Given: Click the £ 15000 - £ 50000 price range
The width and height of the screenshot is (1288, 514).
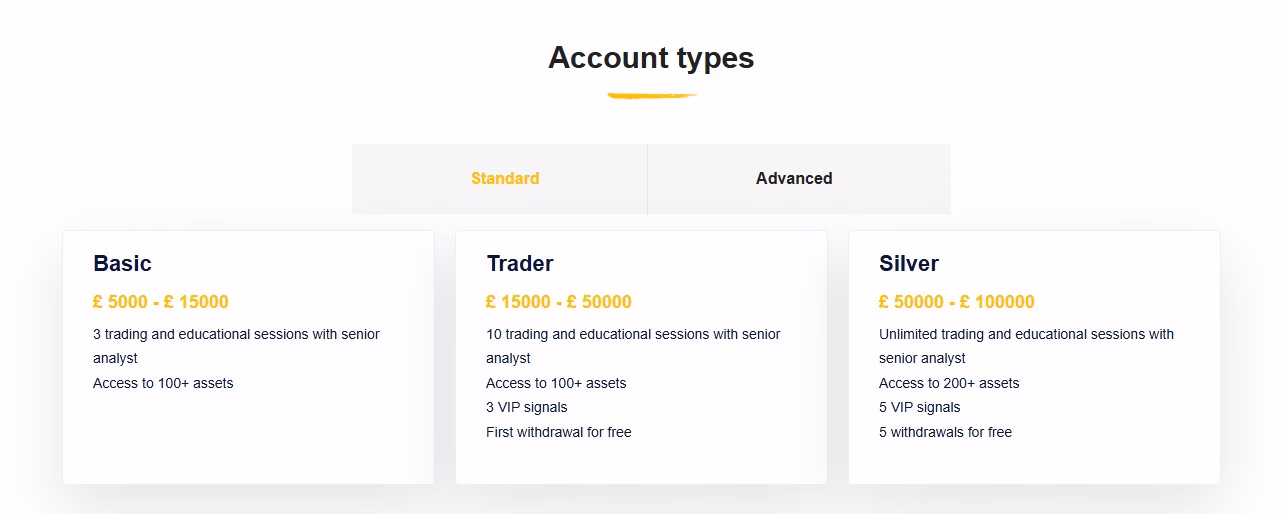Looking at the screenshot, I should 559,302.
